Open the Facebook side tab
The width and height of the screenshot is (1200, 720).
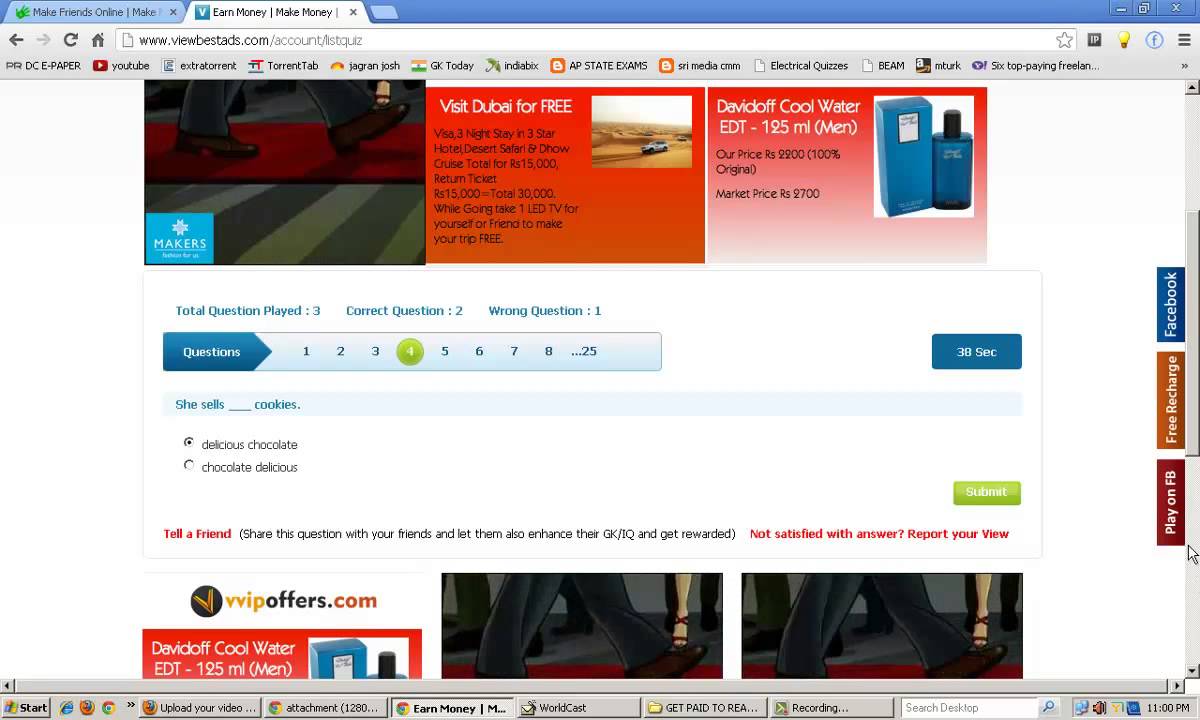(1171, 305)
